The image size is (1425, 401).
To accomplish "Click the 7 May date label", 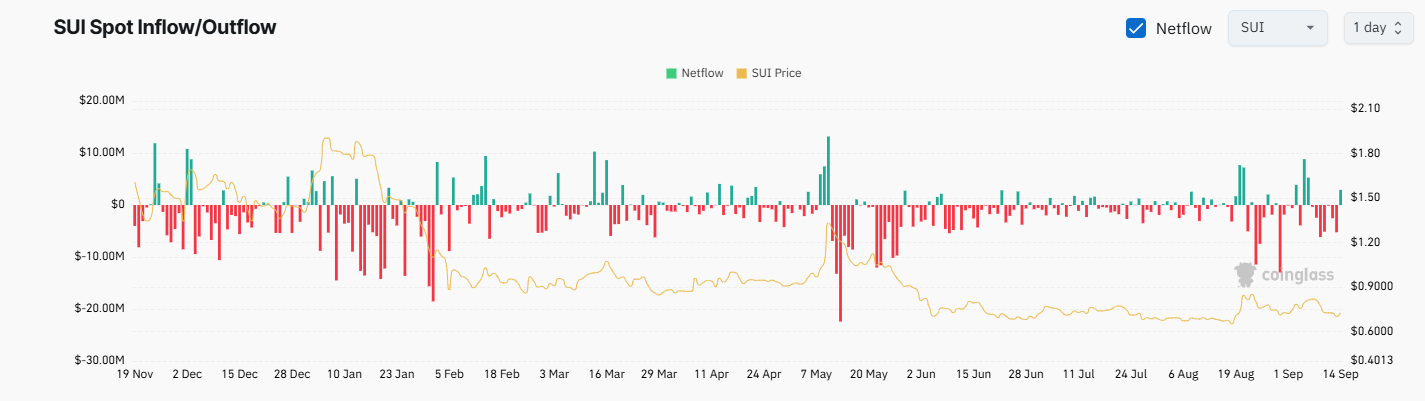I will (x=816, y=374).
